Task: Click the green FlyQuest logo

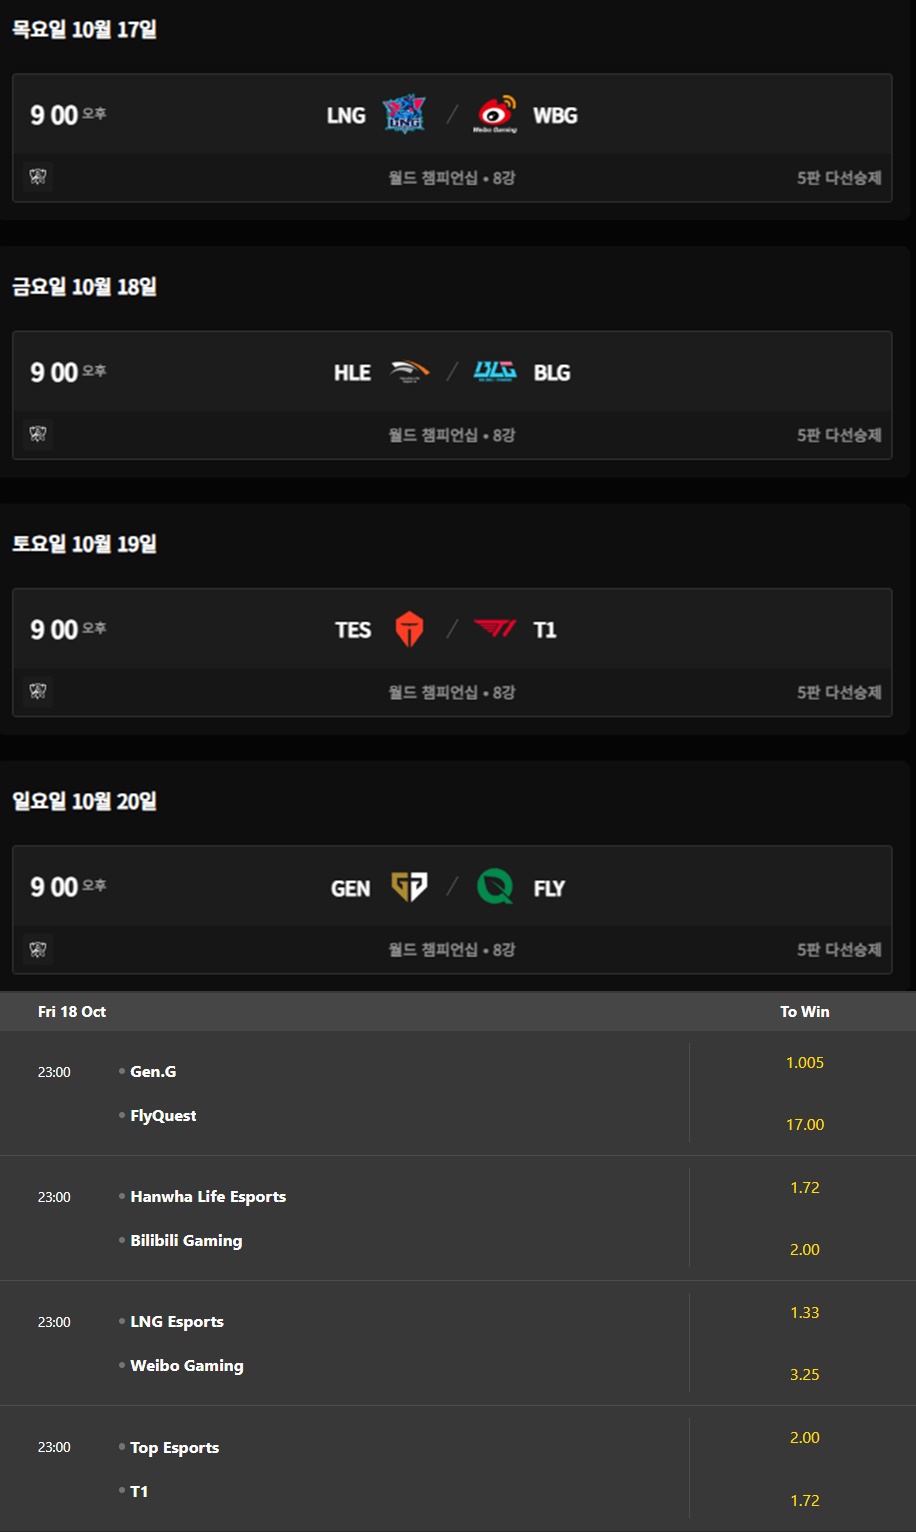Action: 495,886
